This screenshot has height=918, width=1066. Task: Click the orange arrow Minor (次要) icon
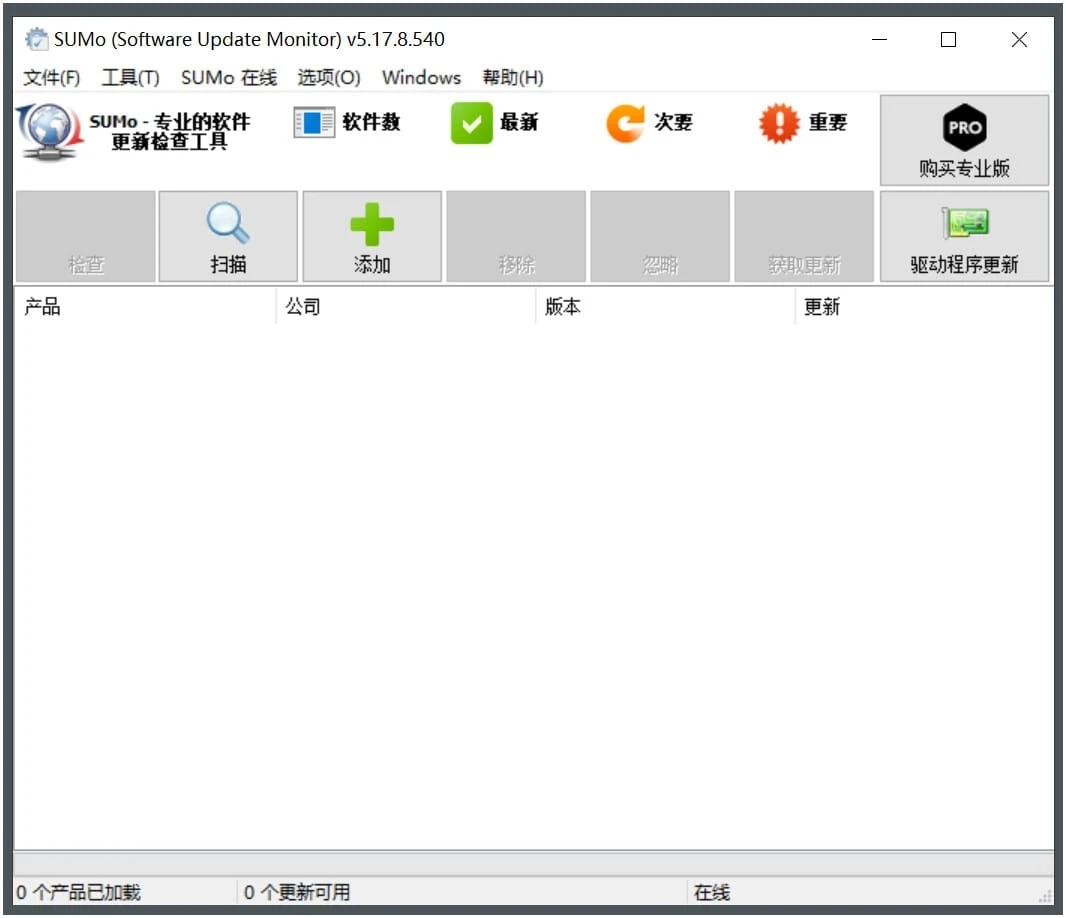[x=625, y=123]
